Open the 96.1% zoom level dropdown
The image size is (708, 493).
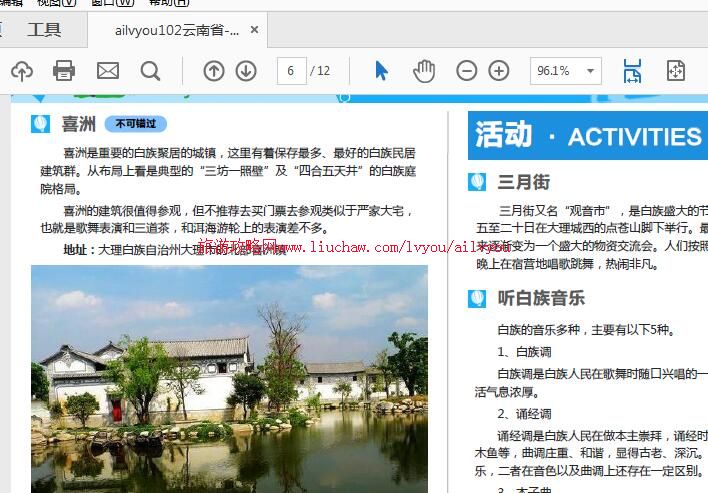click(x=590, y=71)
